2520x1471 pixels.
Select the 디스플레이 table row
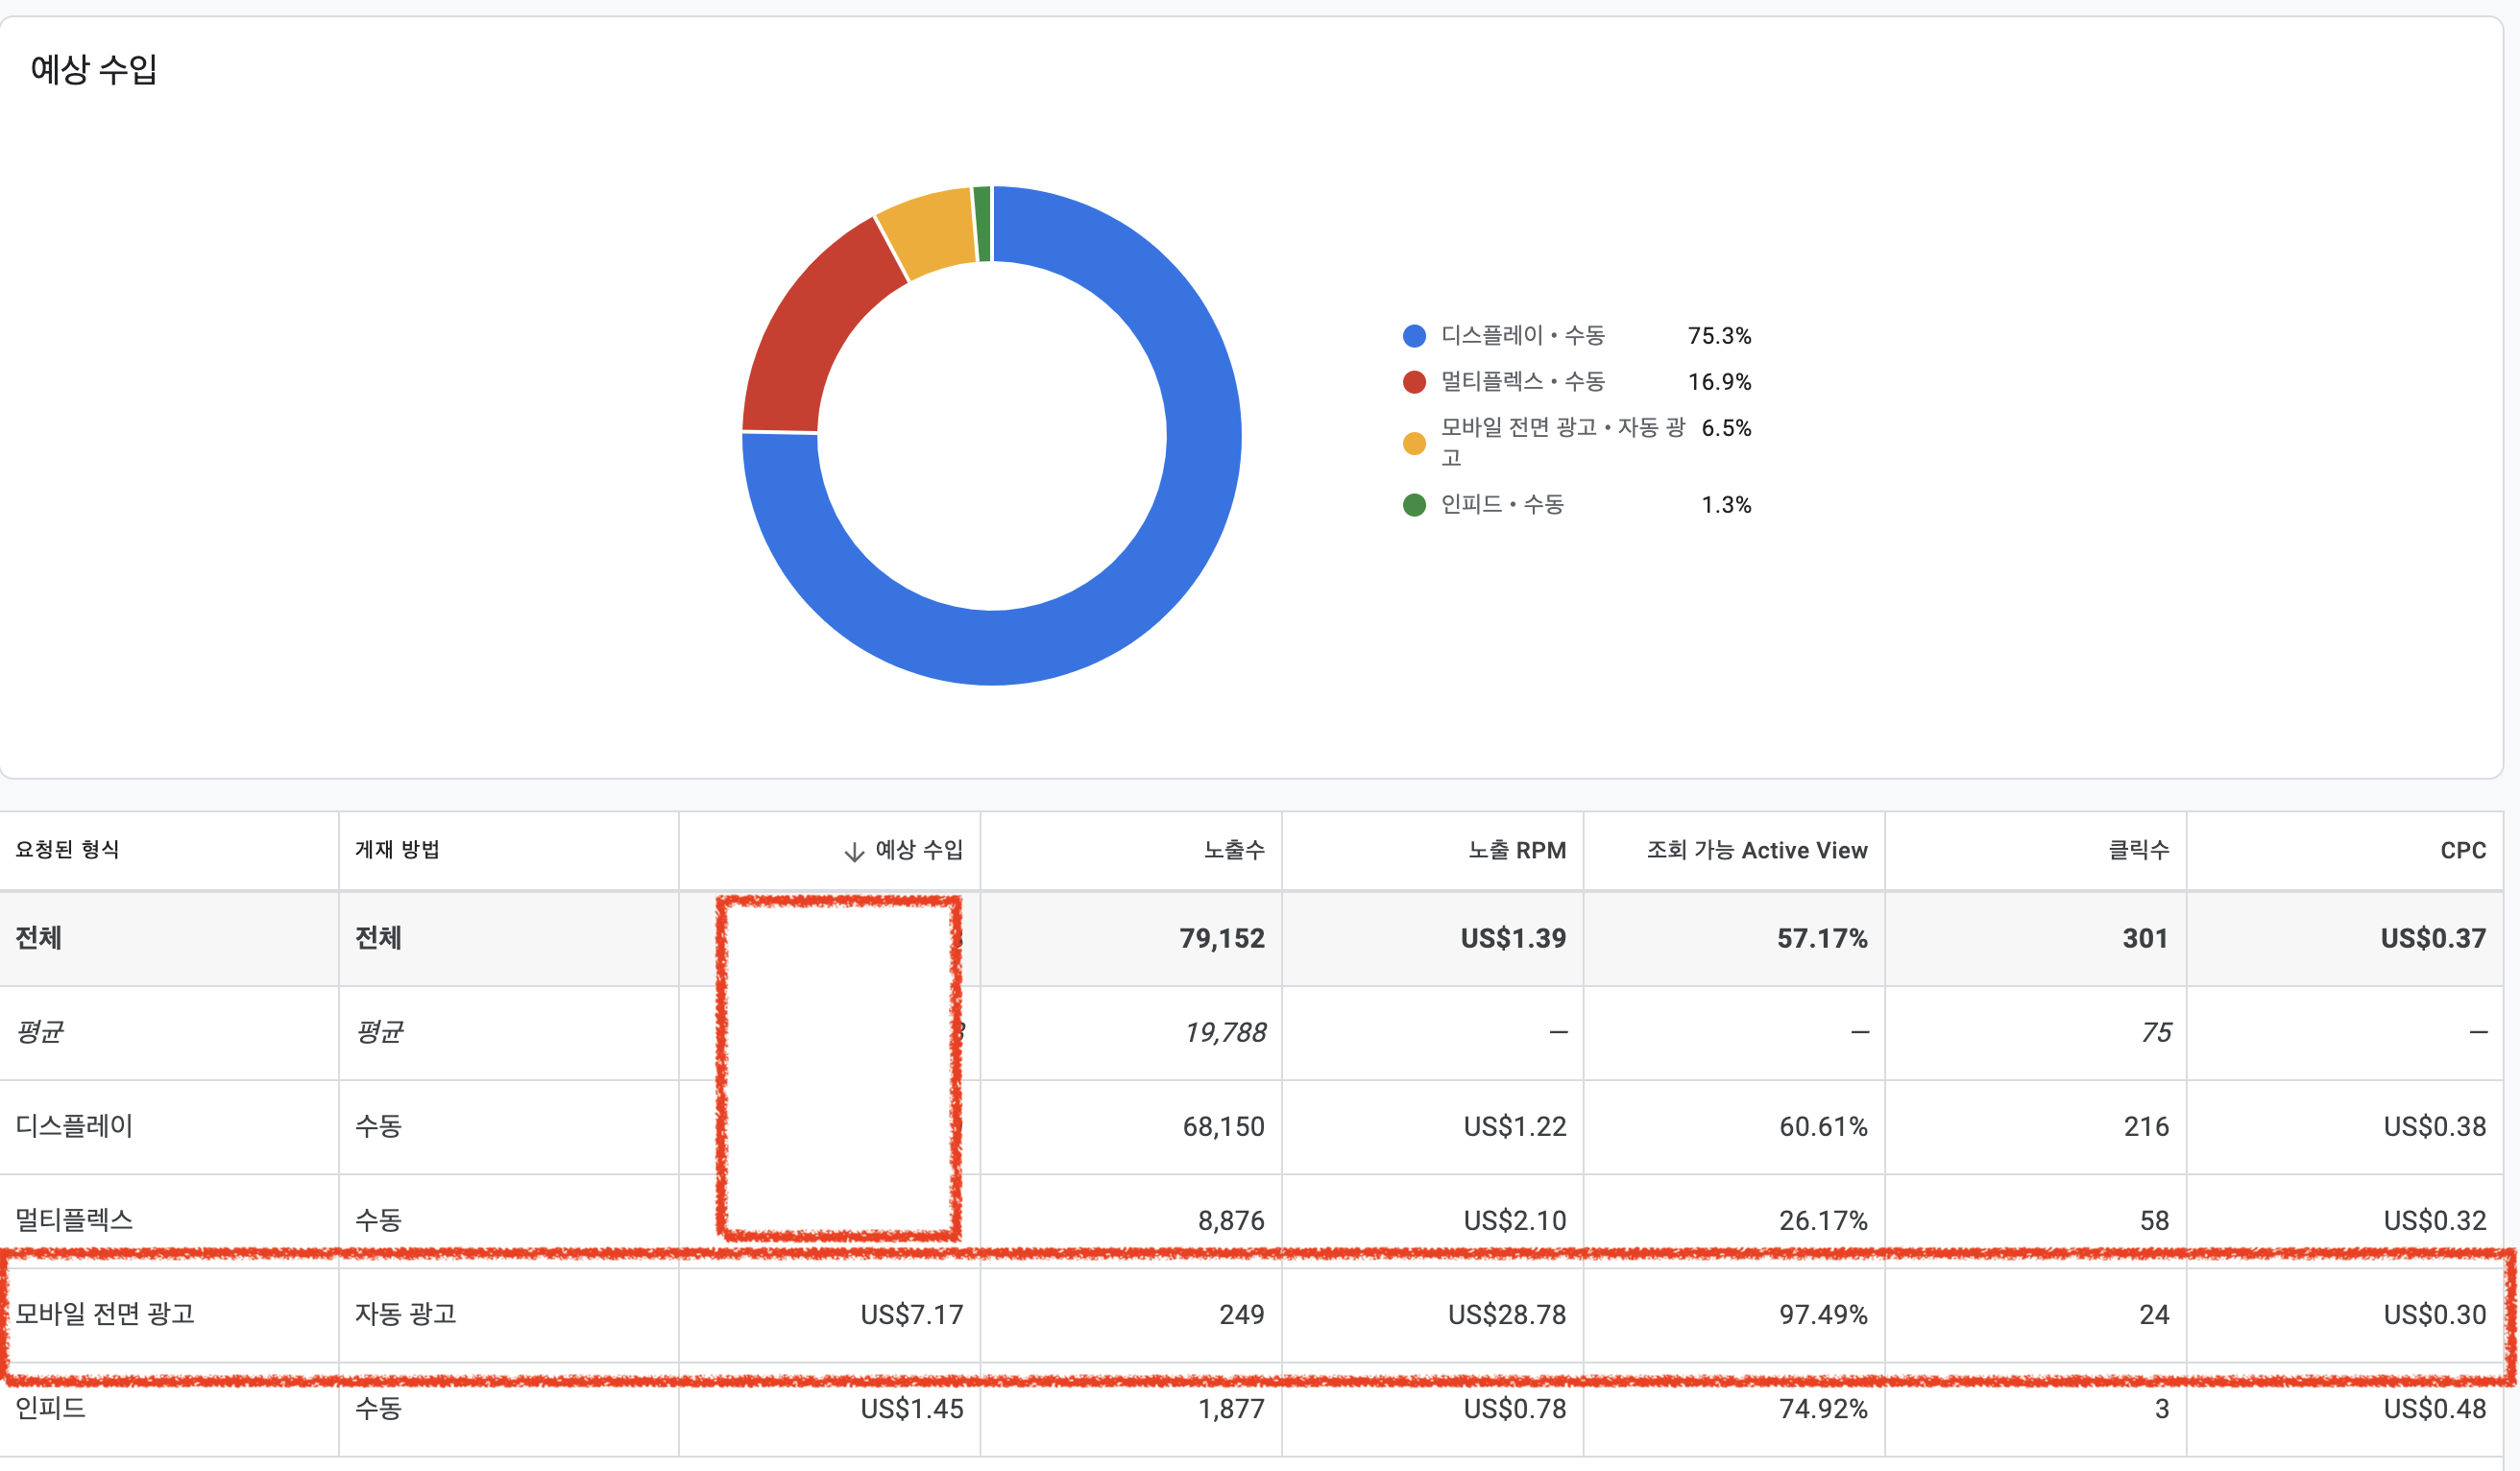coord(74,1126)
